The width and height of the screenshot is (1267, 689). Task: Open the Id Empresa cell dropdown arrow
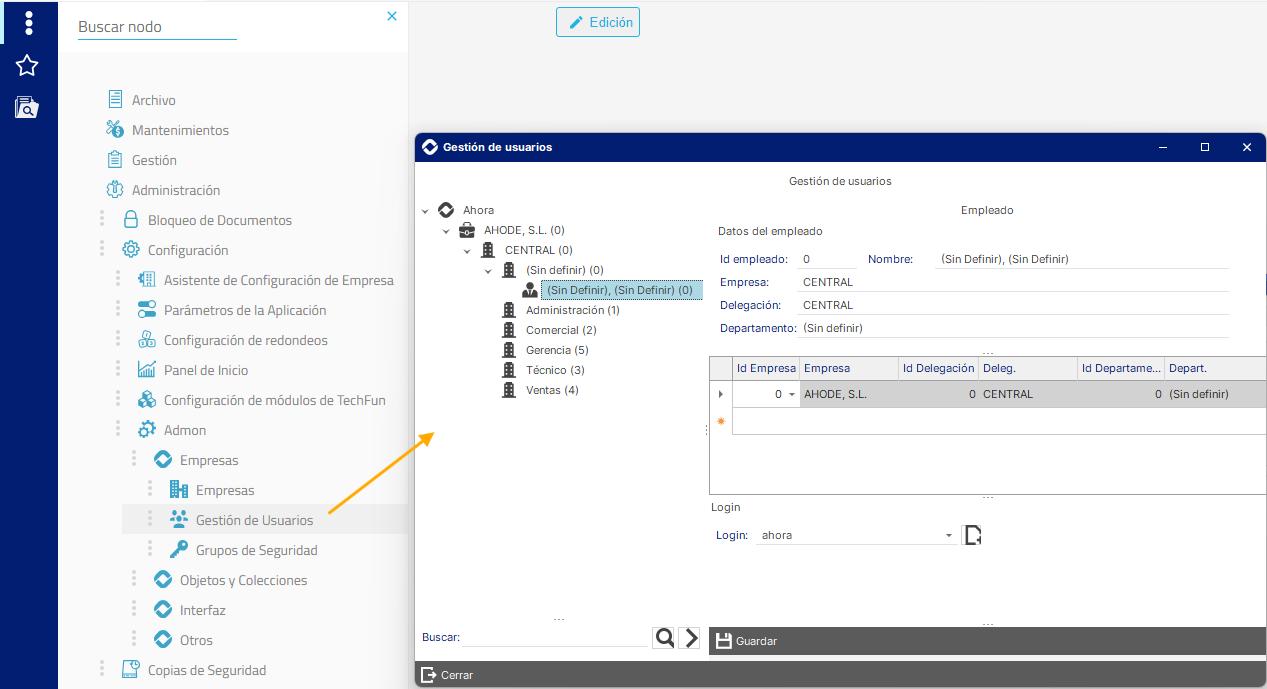[x=792, y=395]
